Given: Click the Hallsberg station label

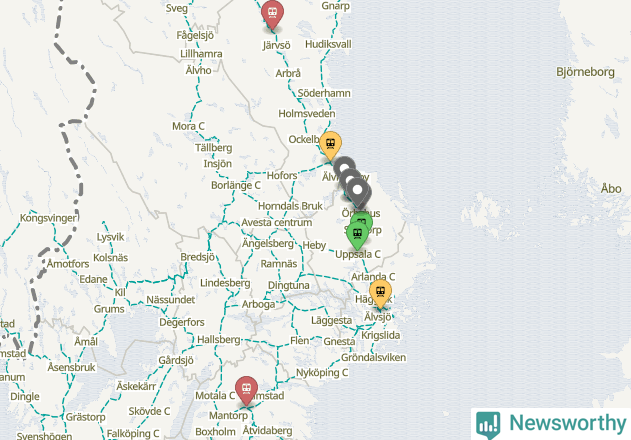Looking at the screenshot, I should tap(219, 340).
